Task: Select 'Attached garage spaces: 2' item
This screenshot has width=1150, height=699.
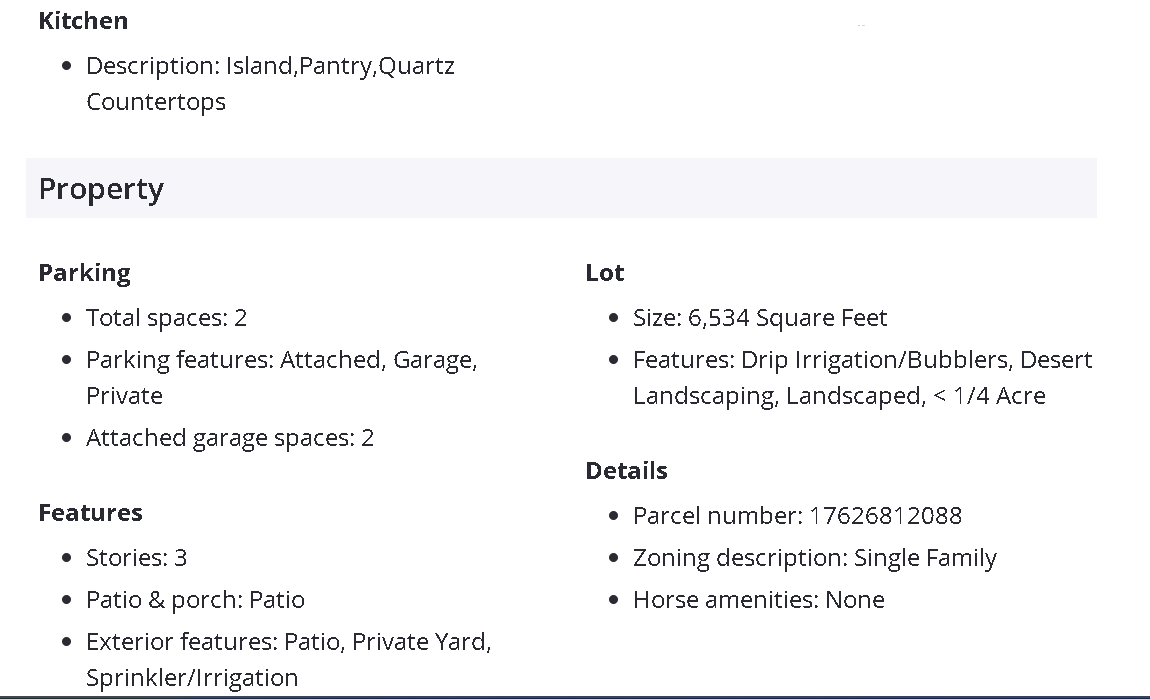Action: pos(229,438)
